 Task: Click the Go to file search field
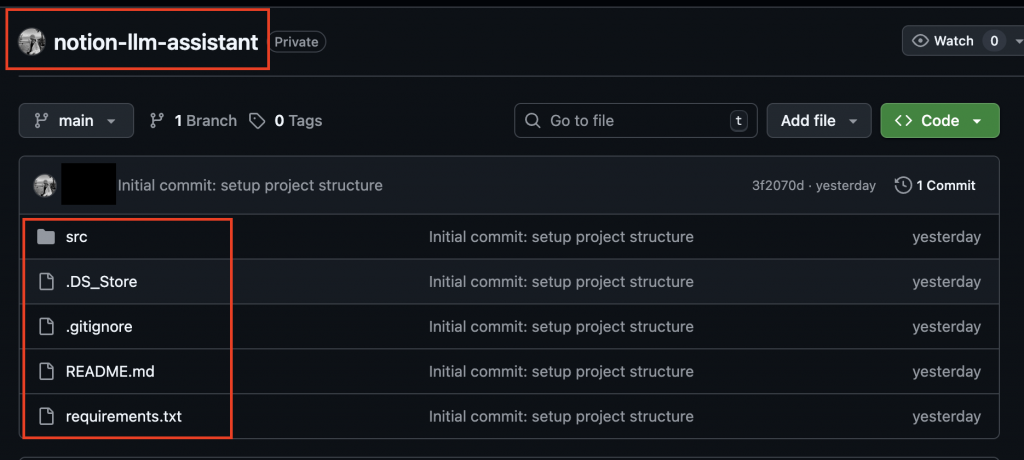635,121
